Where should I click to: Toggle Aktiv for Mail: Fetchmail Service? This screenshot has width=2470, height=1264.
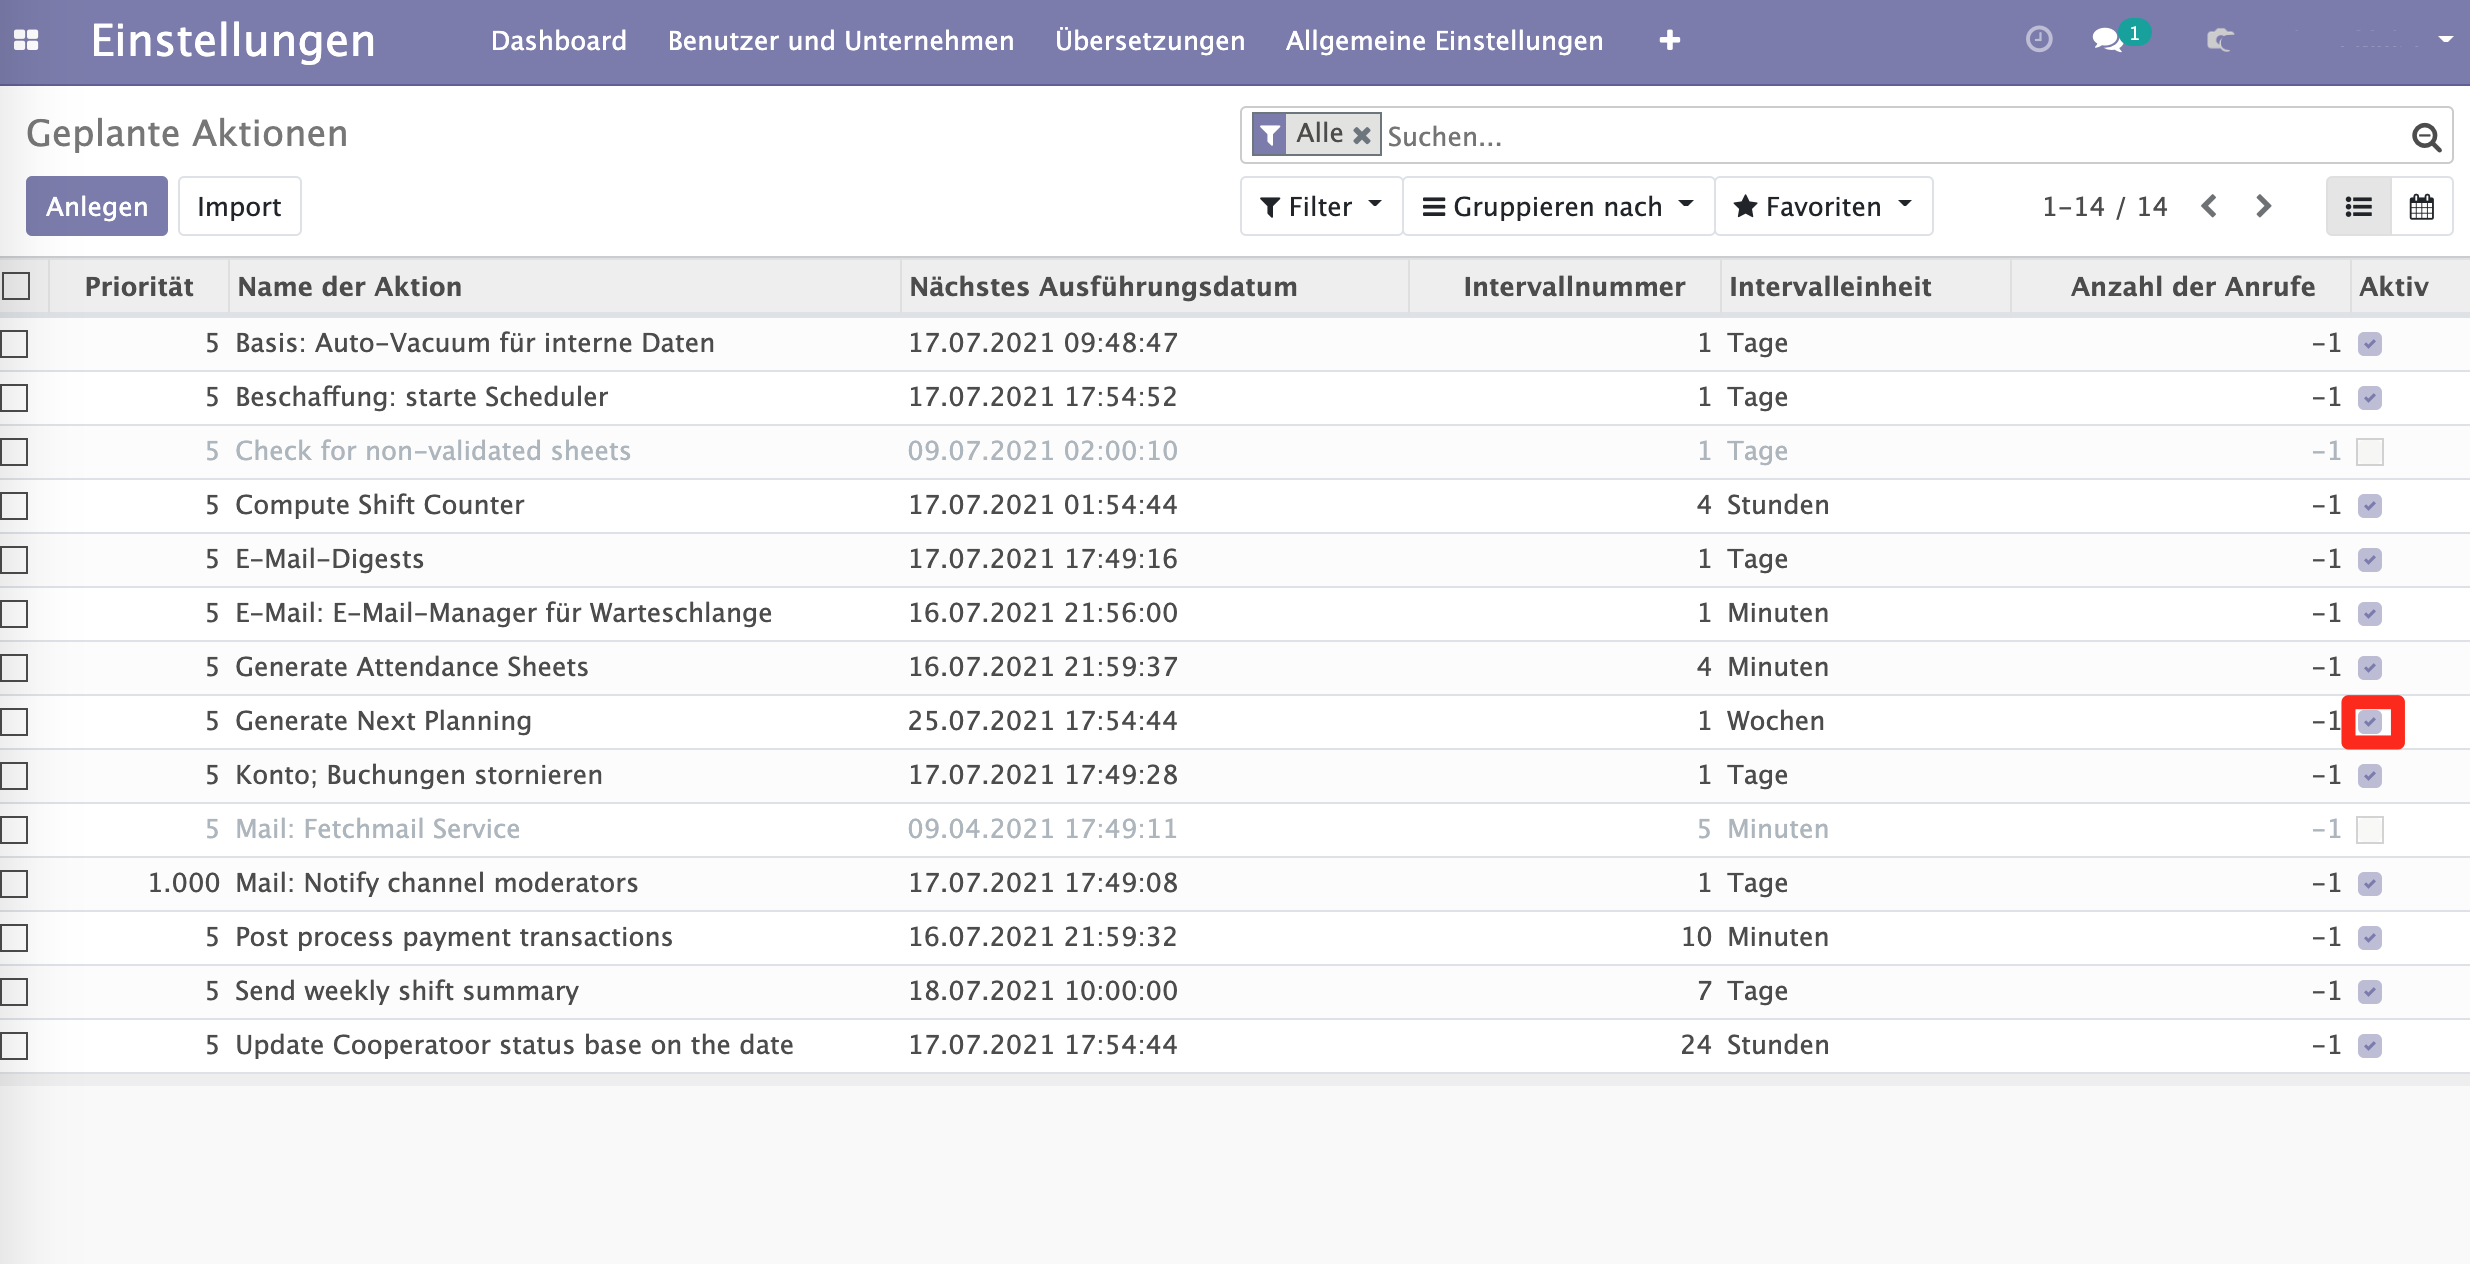2370,830
